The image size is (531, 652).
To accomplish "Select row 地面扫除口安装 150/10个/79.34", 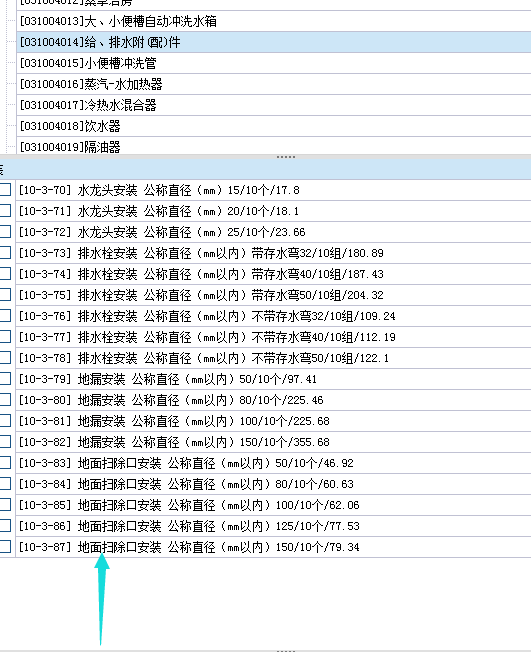I will tap(273, 547).
